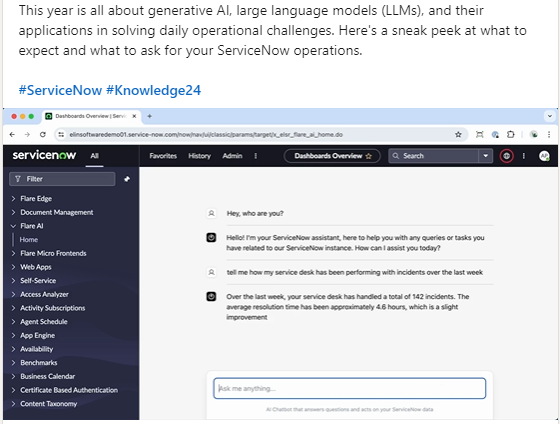Favorite Dashboards Overview with the star
560x424 pixels.
tap(369, 156)
